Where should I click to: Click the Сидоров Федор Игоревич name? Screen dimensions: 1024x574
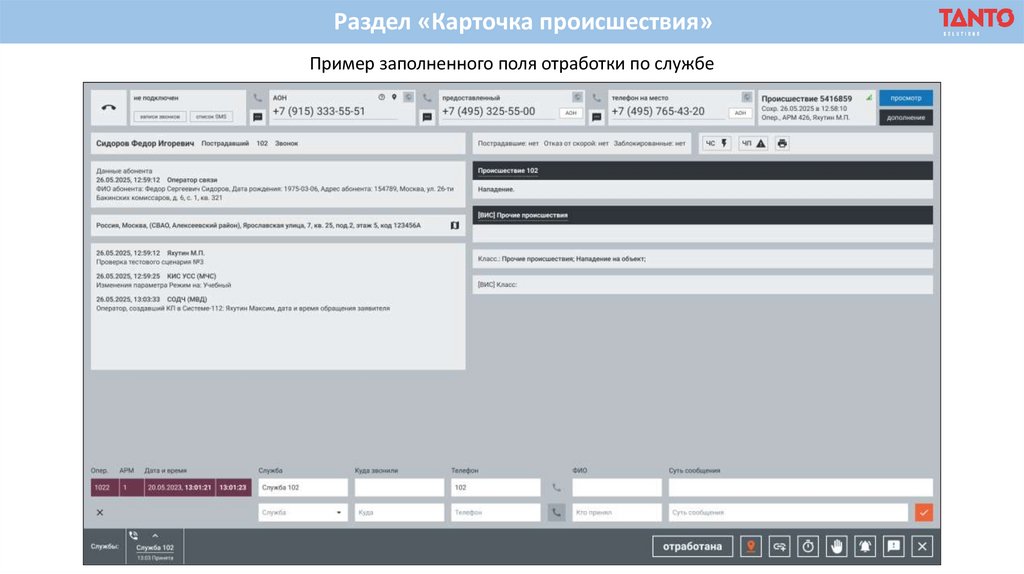tap(145, 143)
